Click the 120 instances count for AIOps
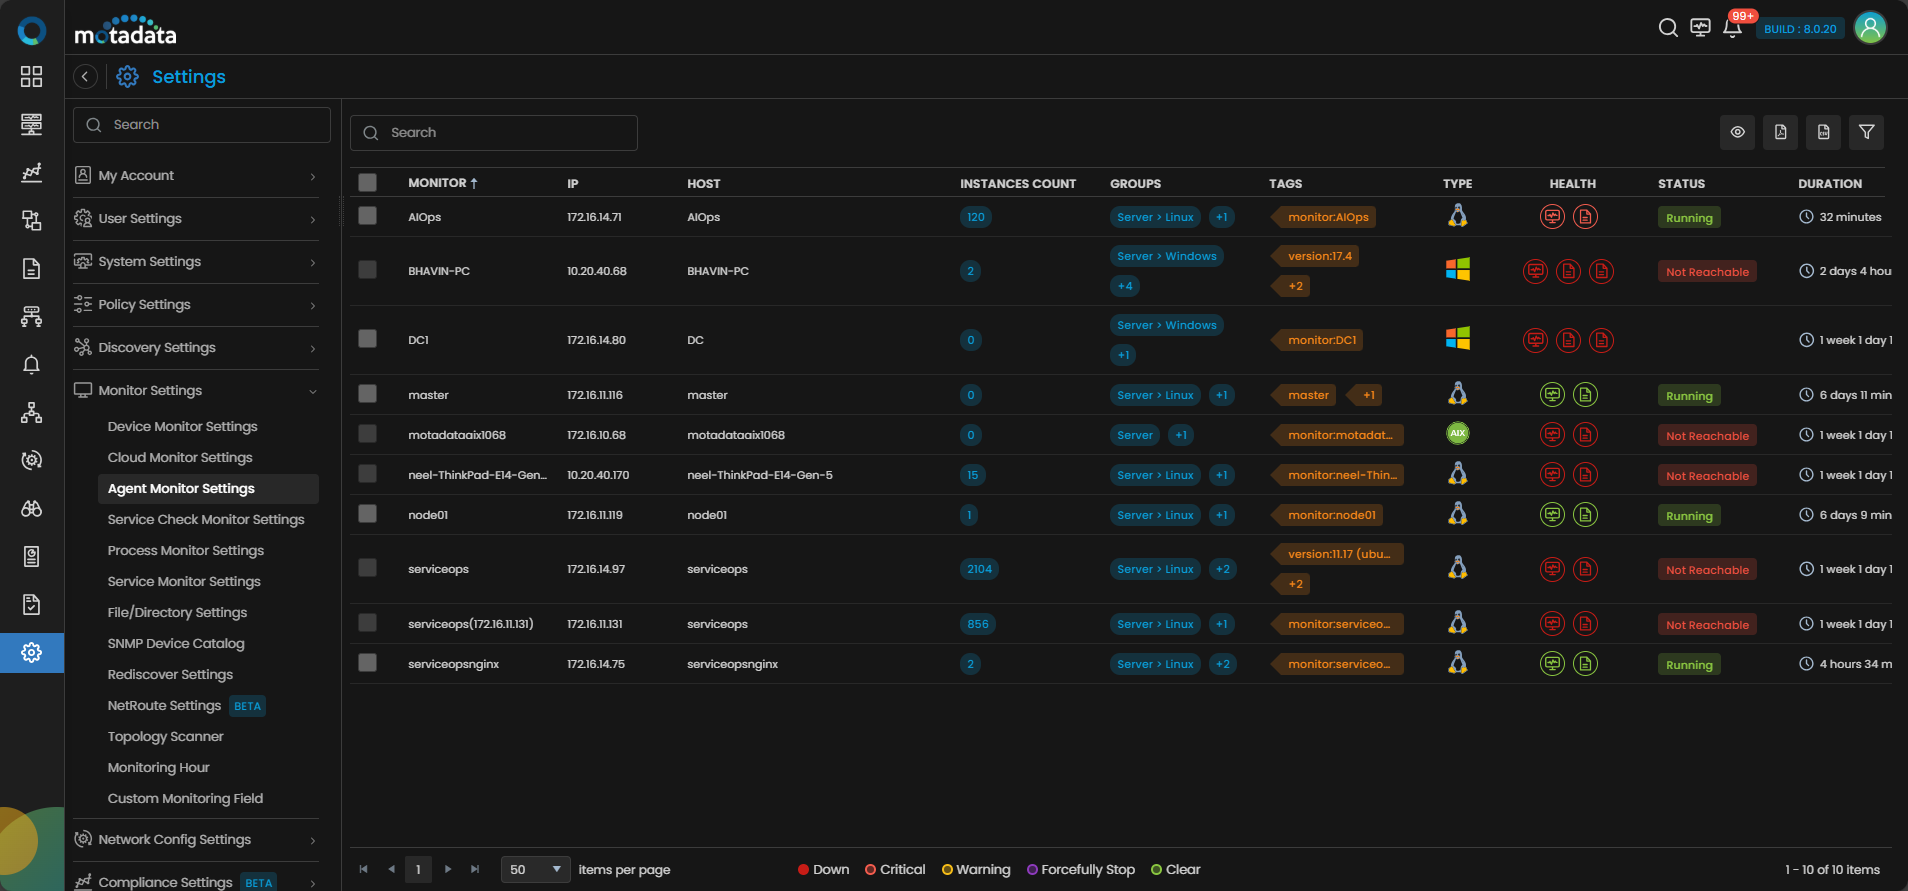 click(x=976, y=217)
